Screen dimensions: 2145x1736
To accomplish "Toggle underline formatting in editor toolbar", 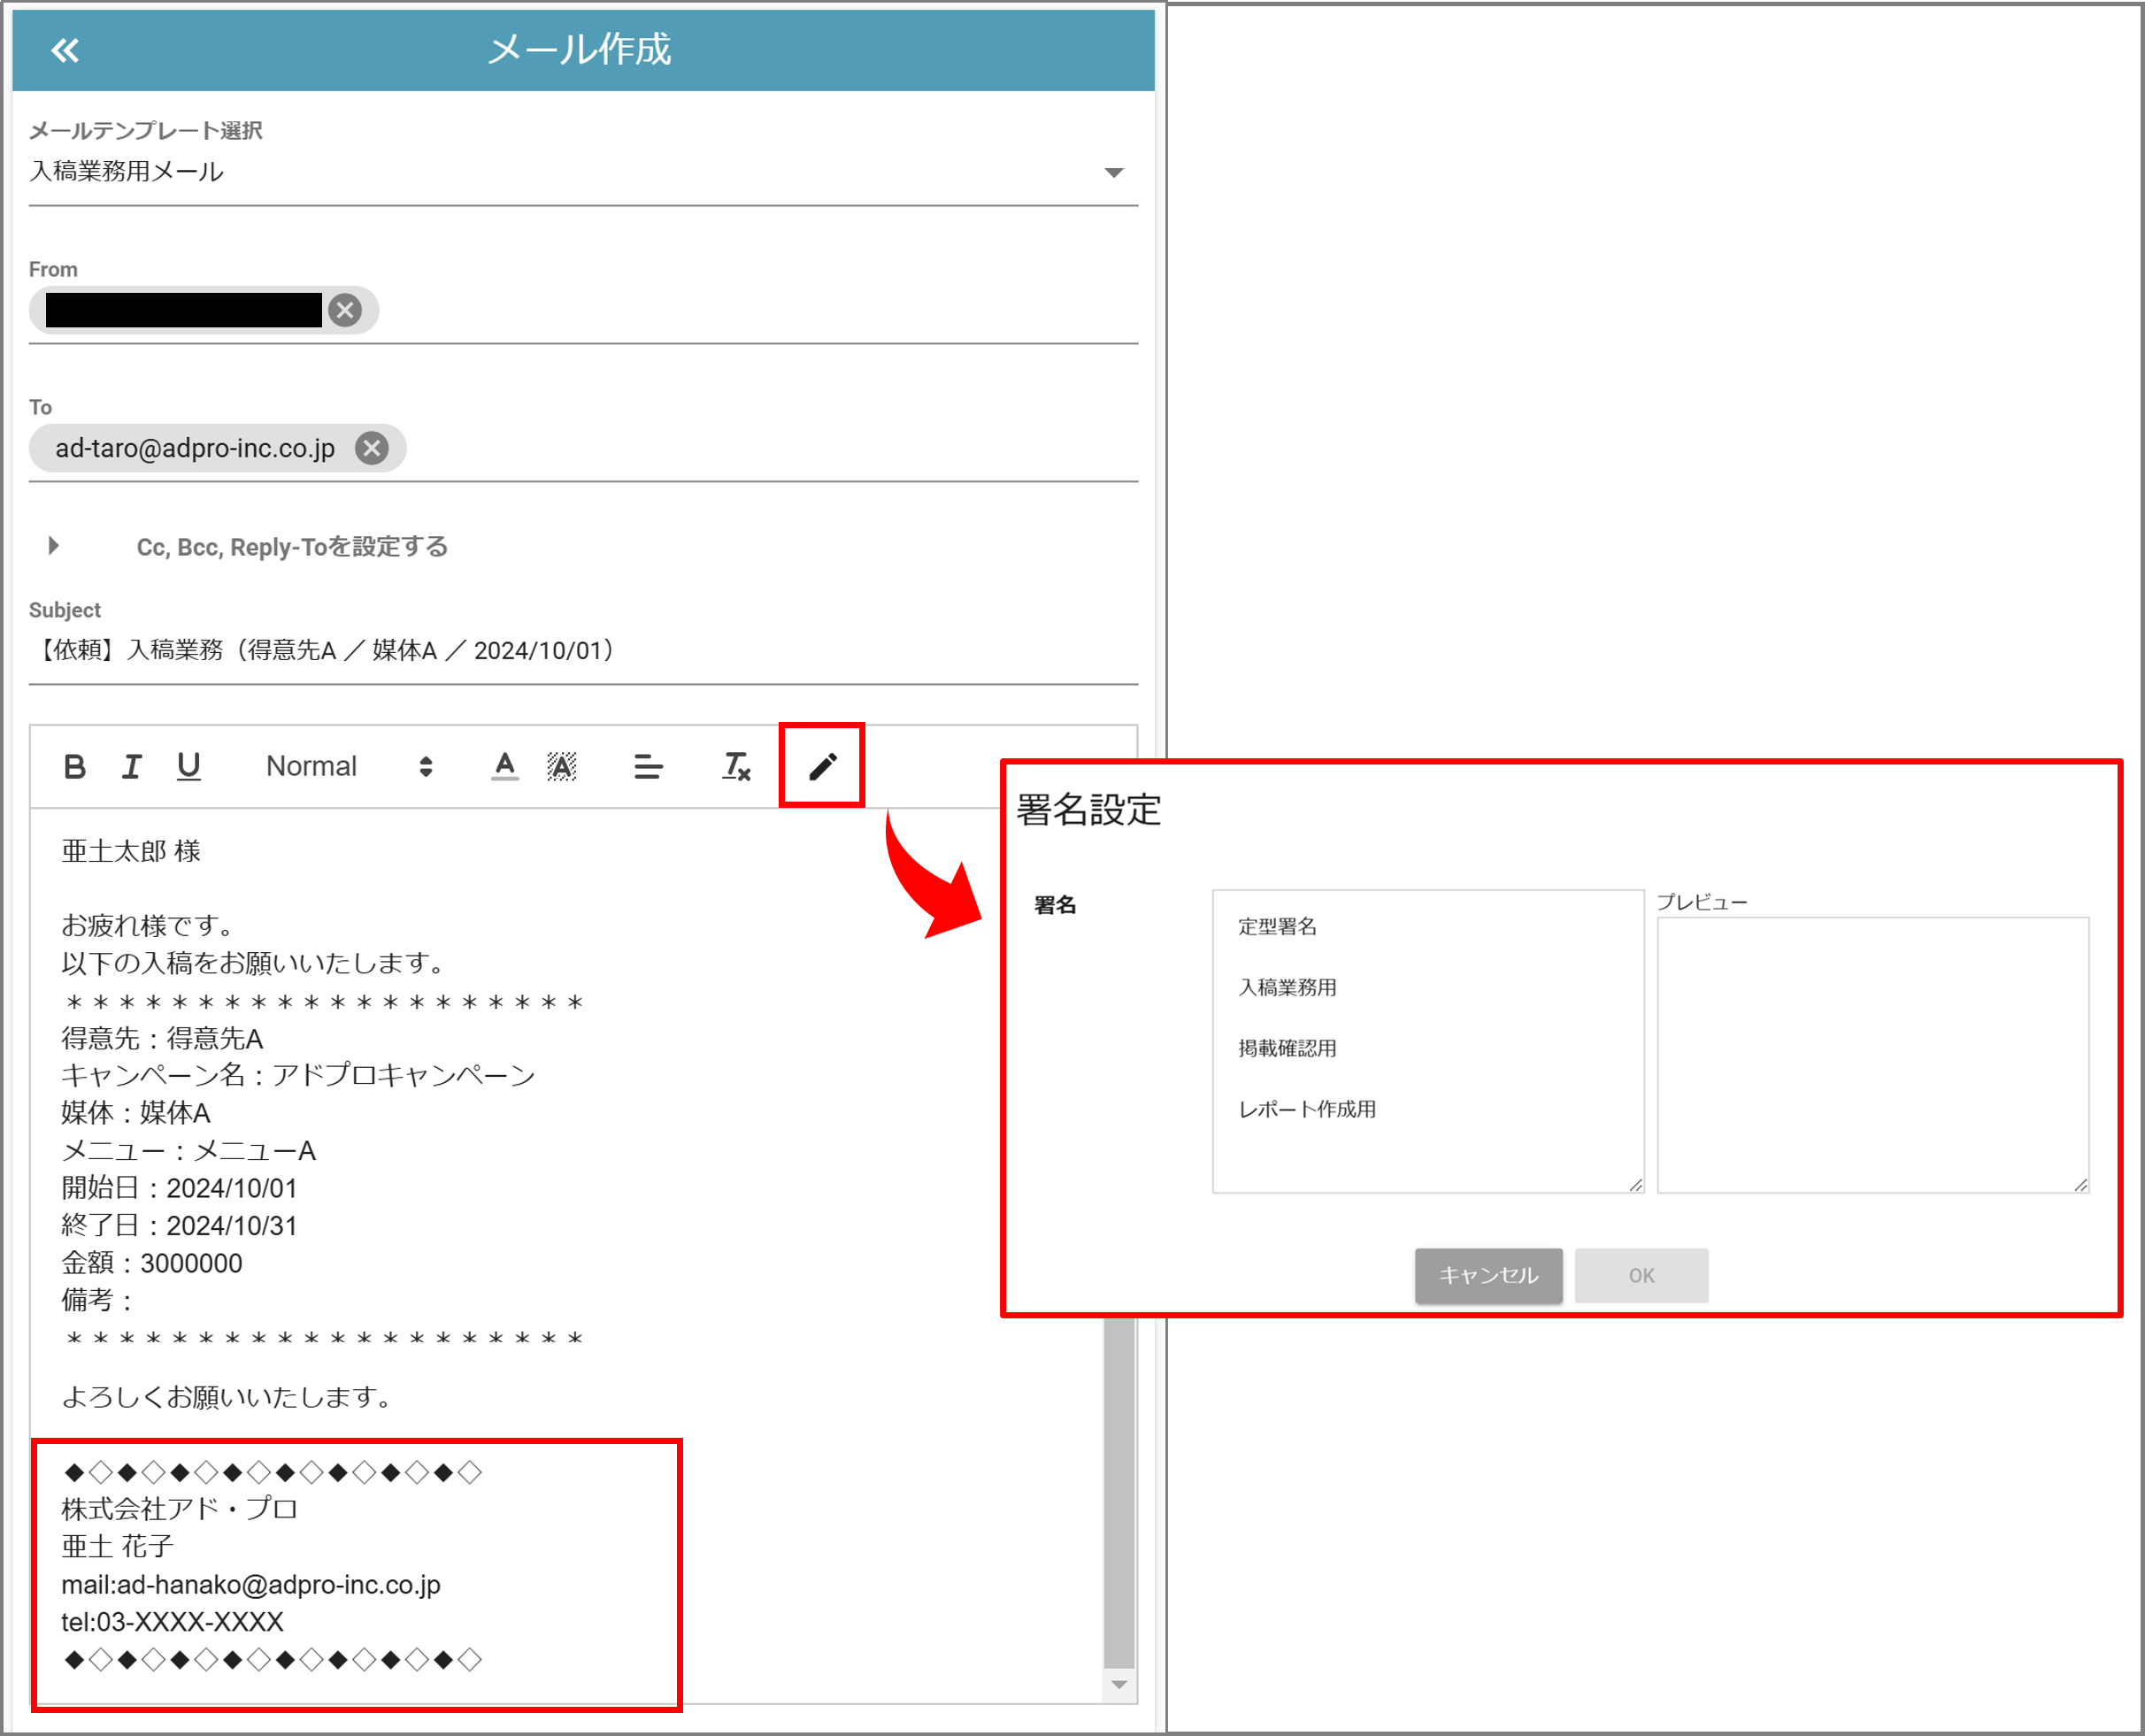I will (x=188, y=767).
